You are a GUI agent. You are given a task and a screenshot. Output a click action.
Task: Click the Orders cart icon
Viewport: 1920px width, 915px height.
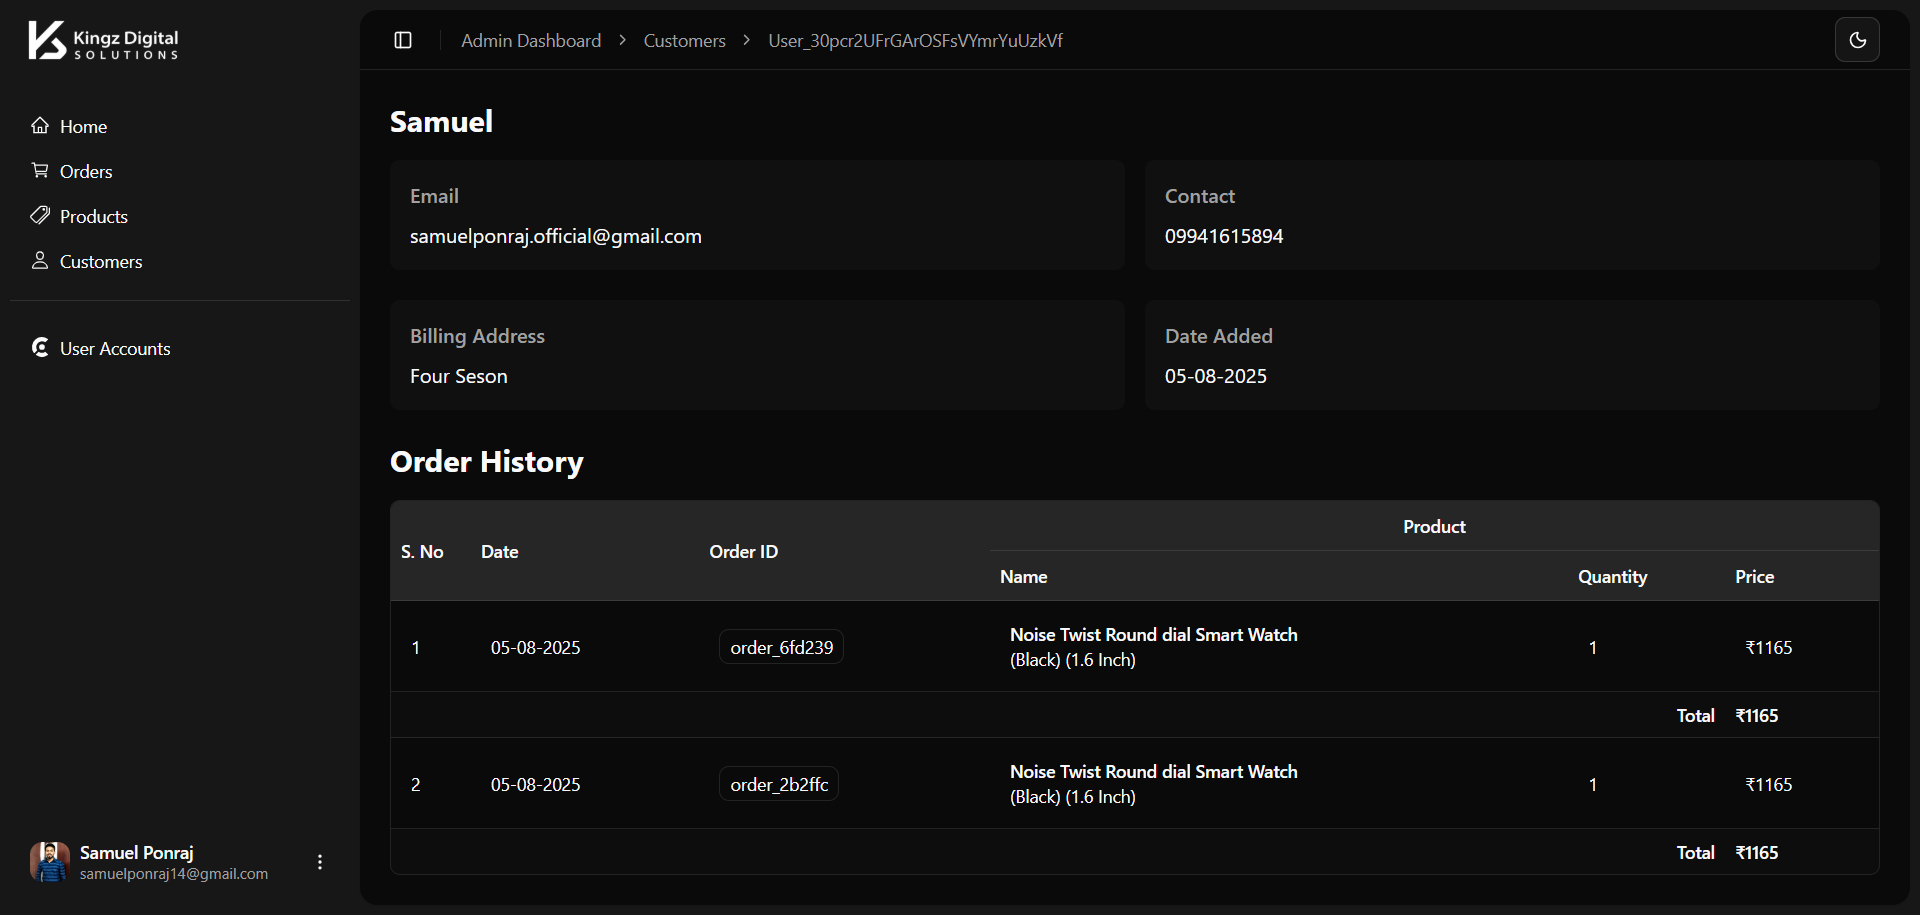pyautogui.click(x=40, y=171)
